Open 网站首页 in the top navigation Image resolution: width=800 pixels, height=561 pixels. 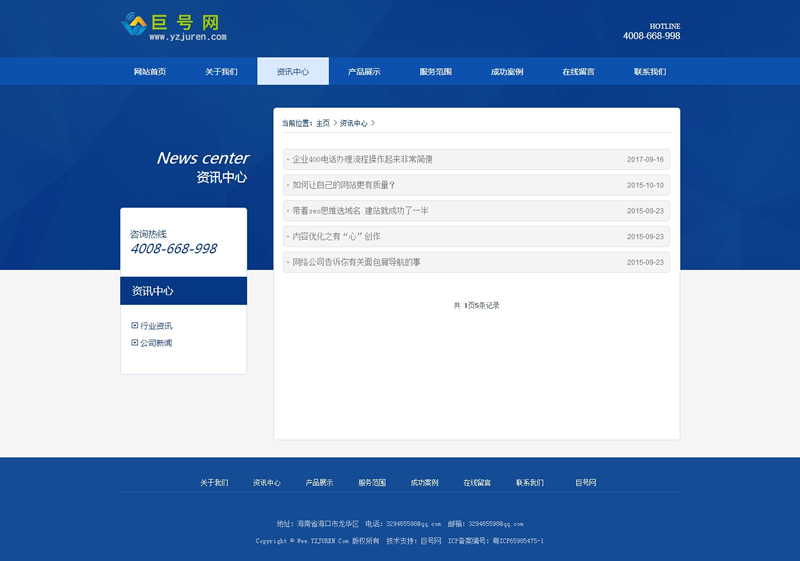point(150,72)
